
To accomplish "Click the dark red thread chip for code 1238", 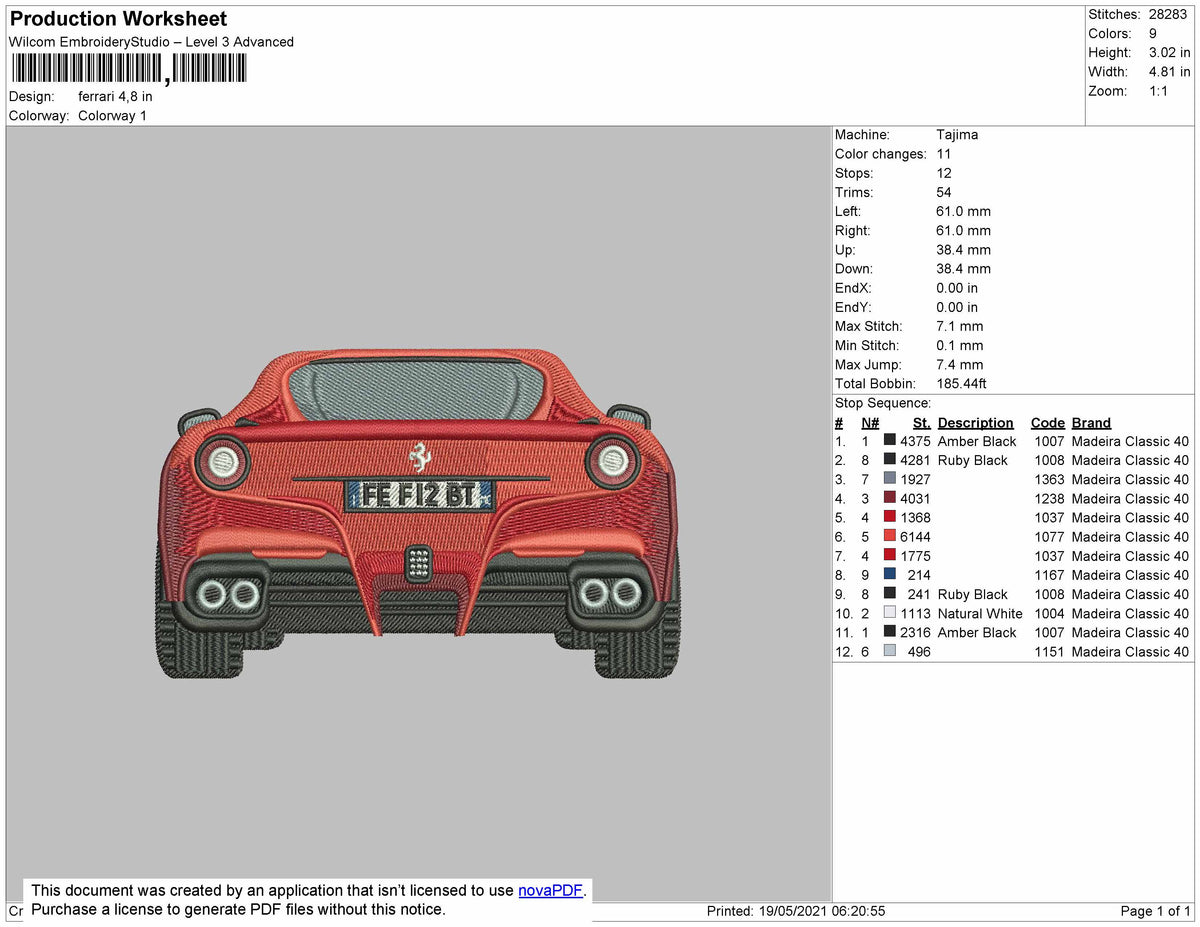I will pos(888,498).
